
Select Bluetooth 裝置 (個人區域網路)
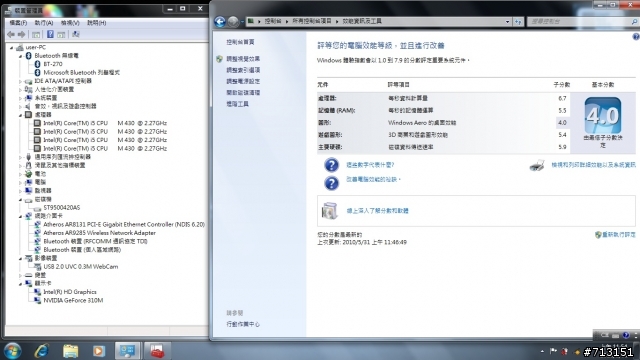pyautogui.click(x=82, y=250)
